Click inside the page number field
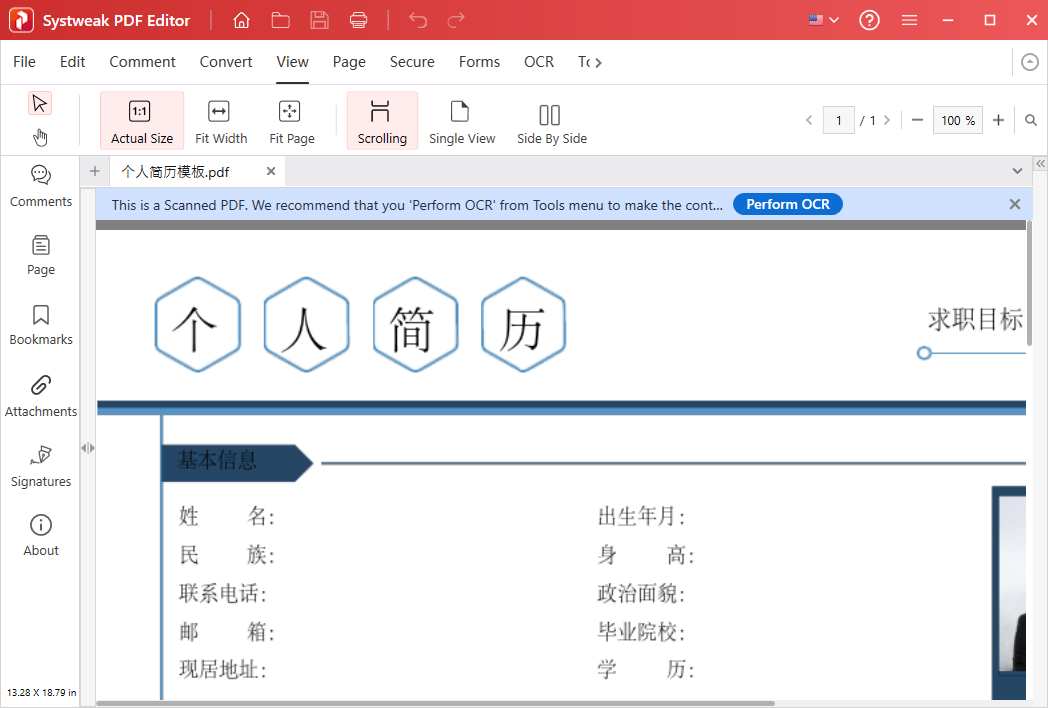Viewport: 1048px width, 708px height. click(839, 119)
